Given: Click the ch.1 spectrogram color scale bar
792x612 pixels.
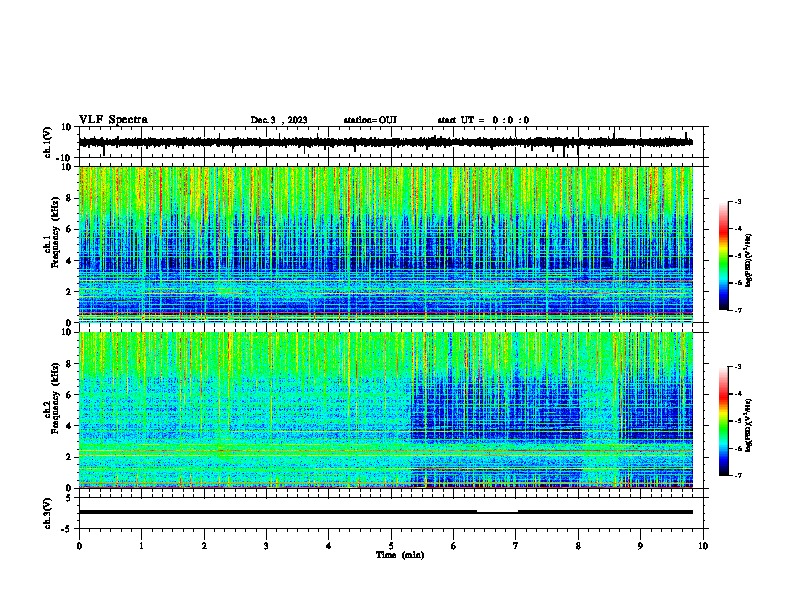Looking at the screenshot, I should 724,256.
